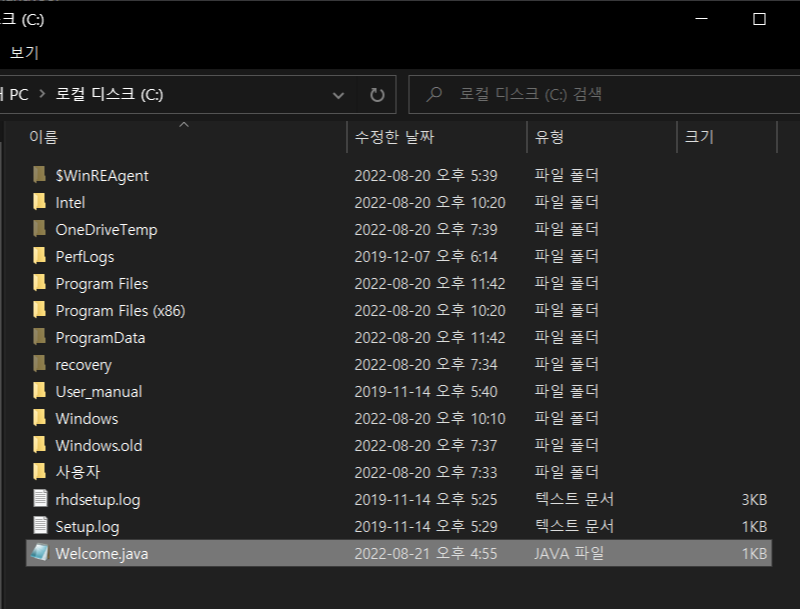800x609 pixels.
Task: Select the Program Files folder icon
Action: pos(39,283)
